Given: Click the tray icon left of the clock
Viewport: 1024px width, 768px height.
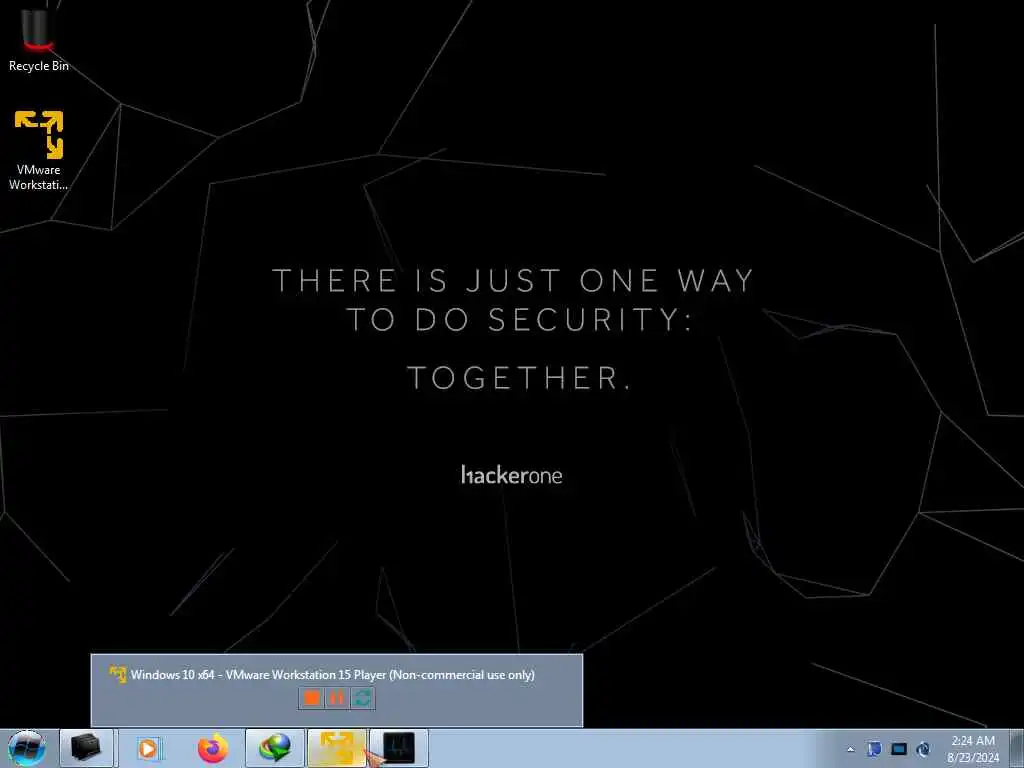Looking at the screenshot, I should tap(923, 749).
